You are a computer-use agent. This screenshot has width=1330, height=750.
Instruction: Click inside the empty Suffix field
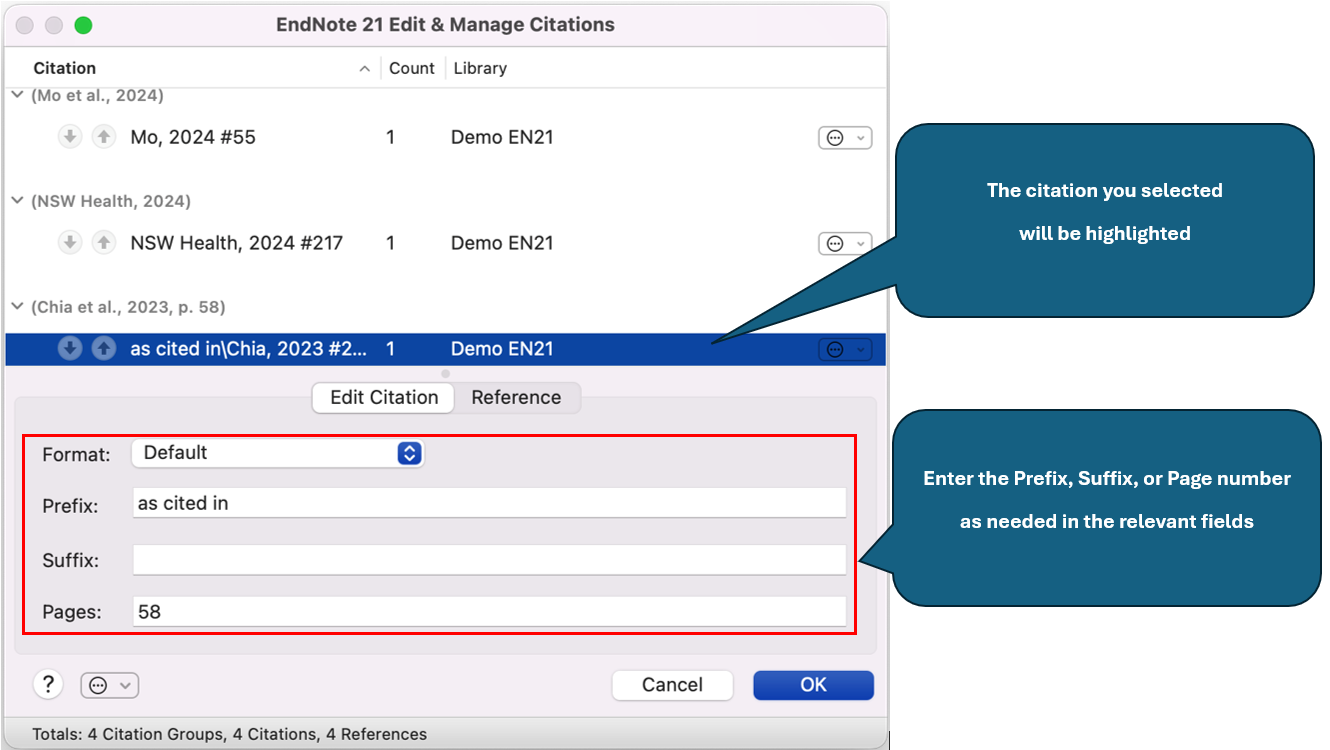tap(488, 559)
